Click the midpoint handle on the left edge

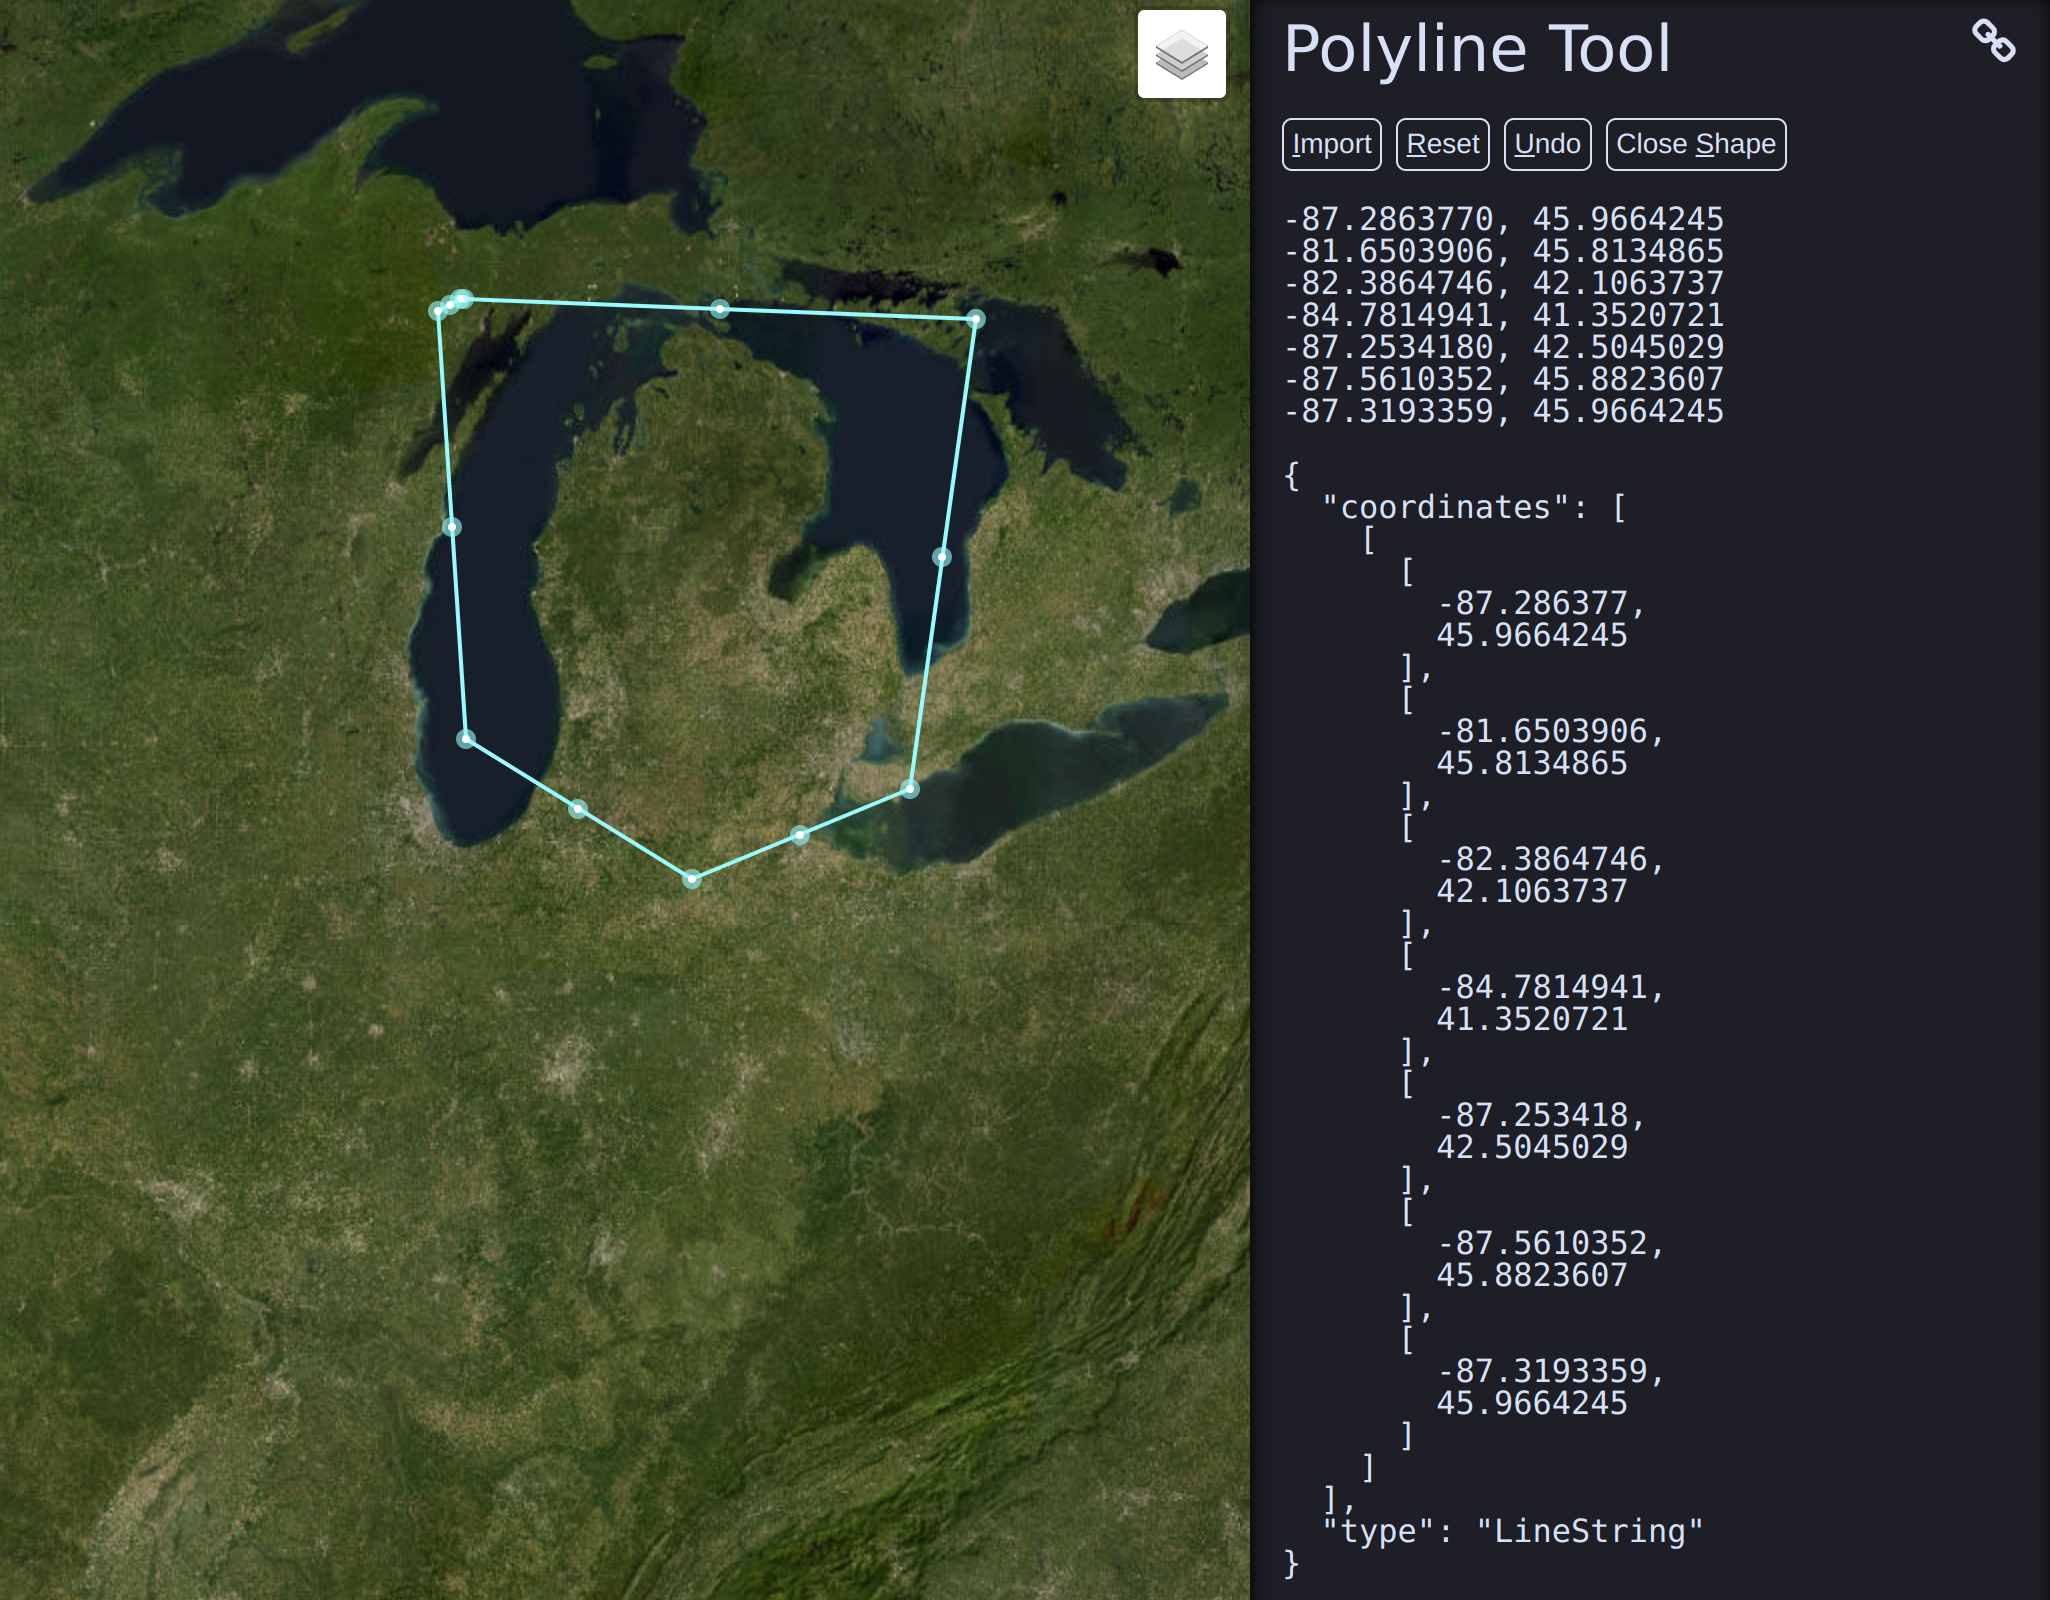tap(452, 527)
